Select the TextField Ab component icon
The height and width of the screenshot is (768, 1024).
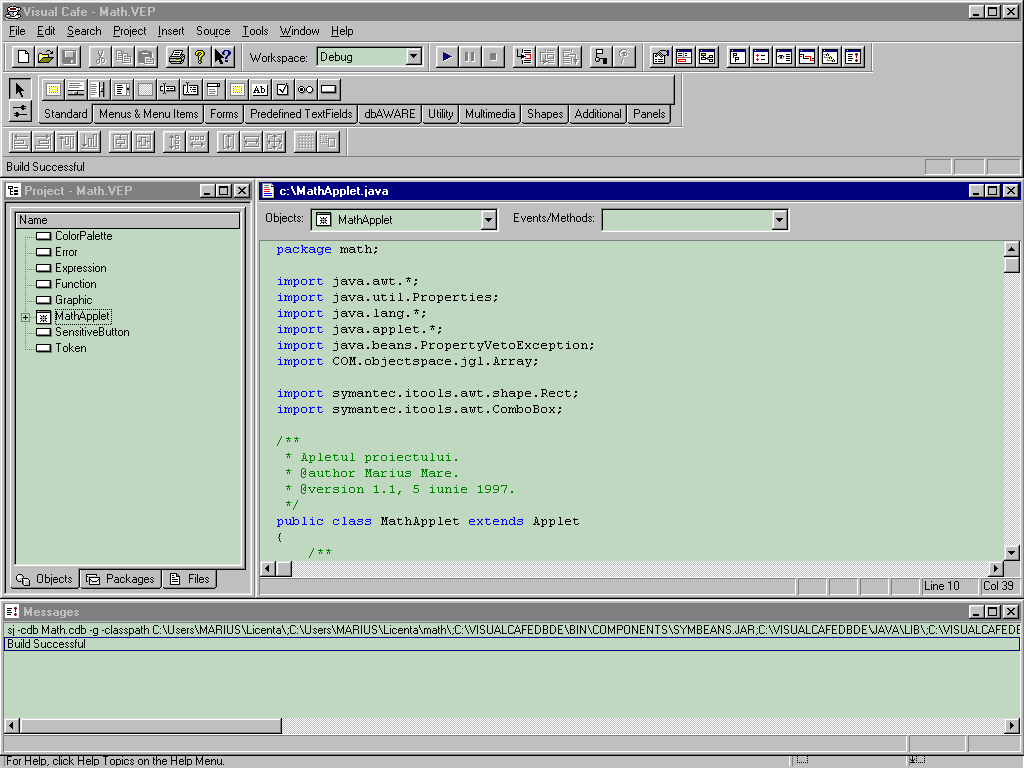pyautogui.click(x=260, y=89)
